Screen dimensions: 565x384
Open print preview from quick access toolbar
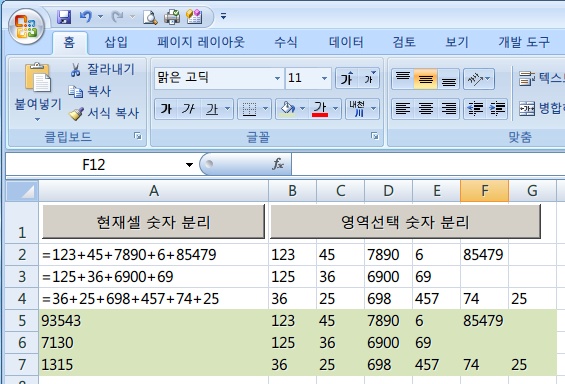coord(150,17)
